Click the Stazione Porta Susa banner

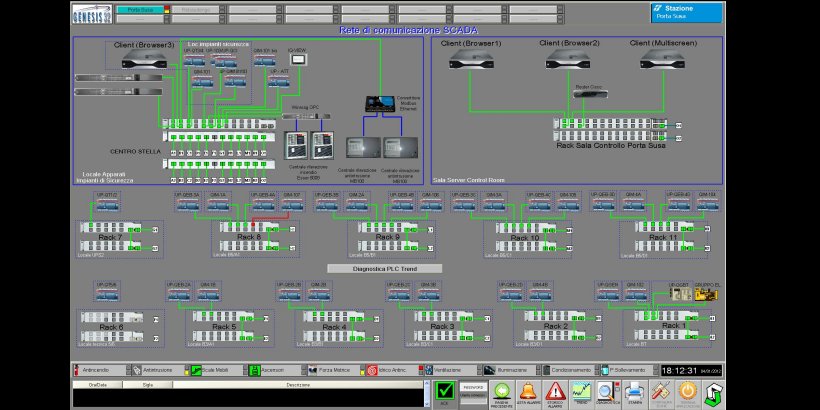pyautogui.click(x=686, y=13)
